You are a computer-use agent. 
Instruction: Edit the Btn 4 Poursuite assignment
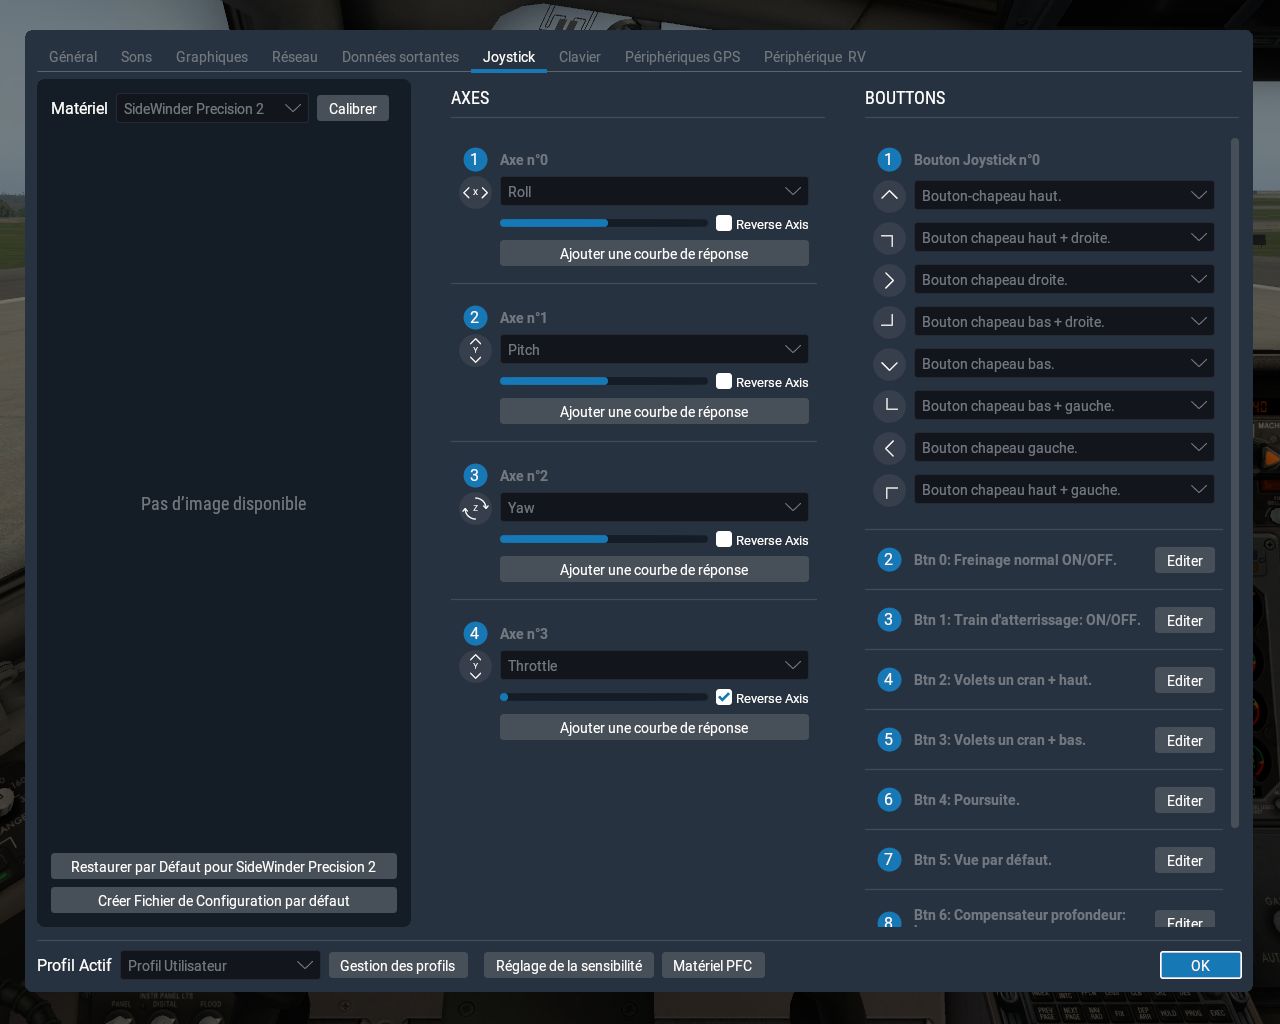[x=1185, y=800]
